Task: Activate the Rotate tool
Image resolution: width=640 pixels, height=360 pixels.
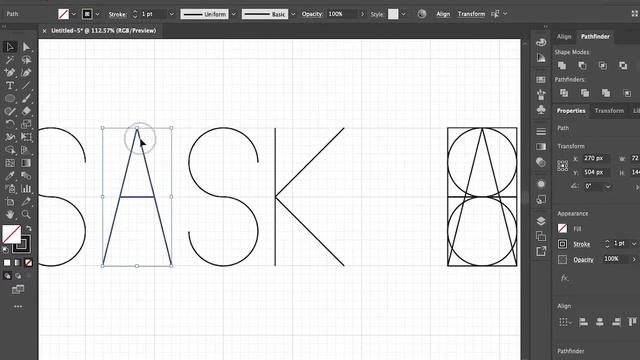Action: pos(10,124)
